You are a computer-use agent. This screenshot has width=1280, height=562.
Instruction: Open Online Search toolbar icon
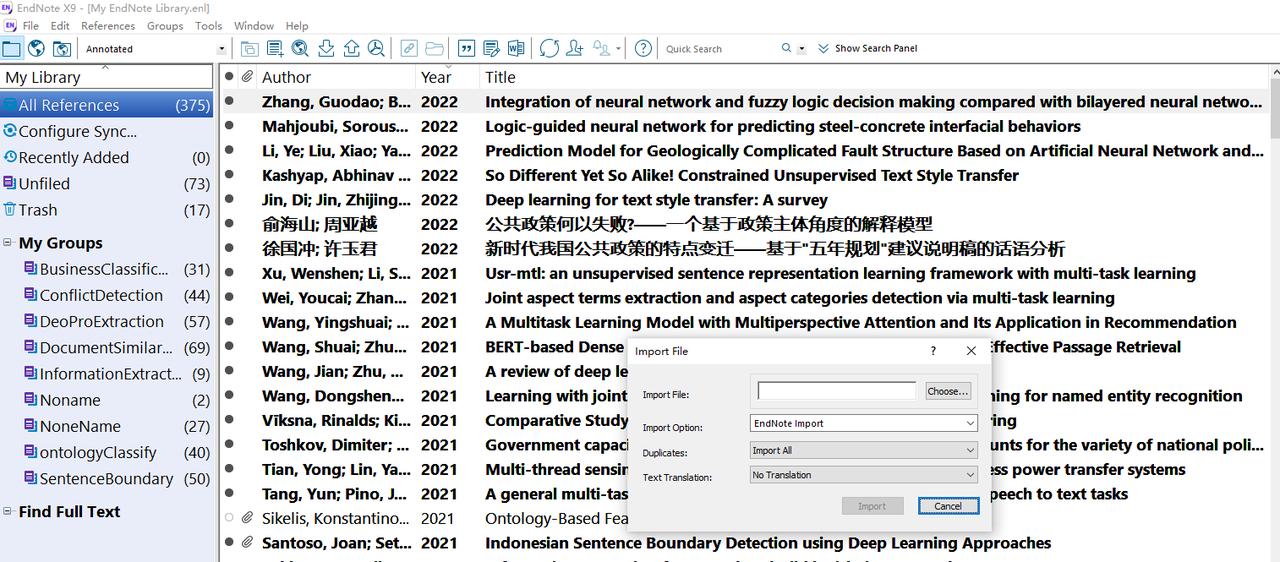coord(299,48)
